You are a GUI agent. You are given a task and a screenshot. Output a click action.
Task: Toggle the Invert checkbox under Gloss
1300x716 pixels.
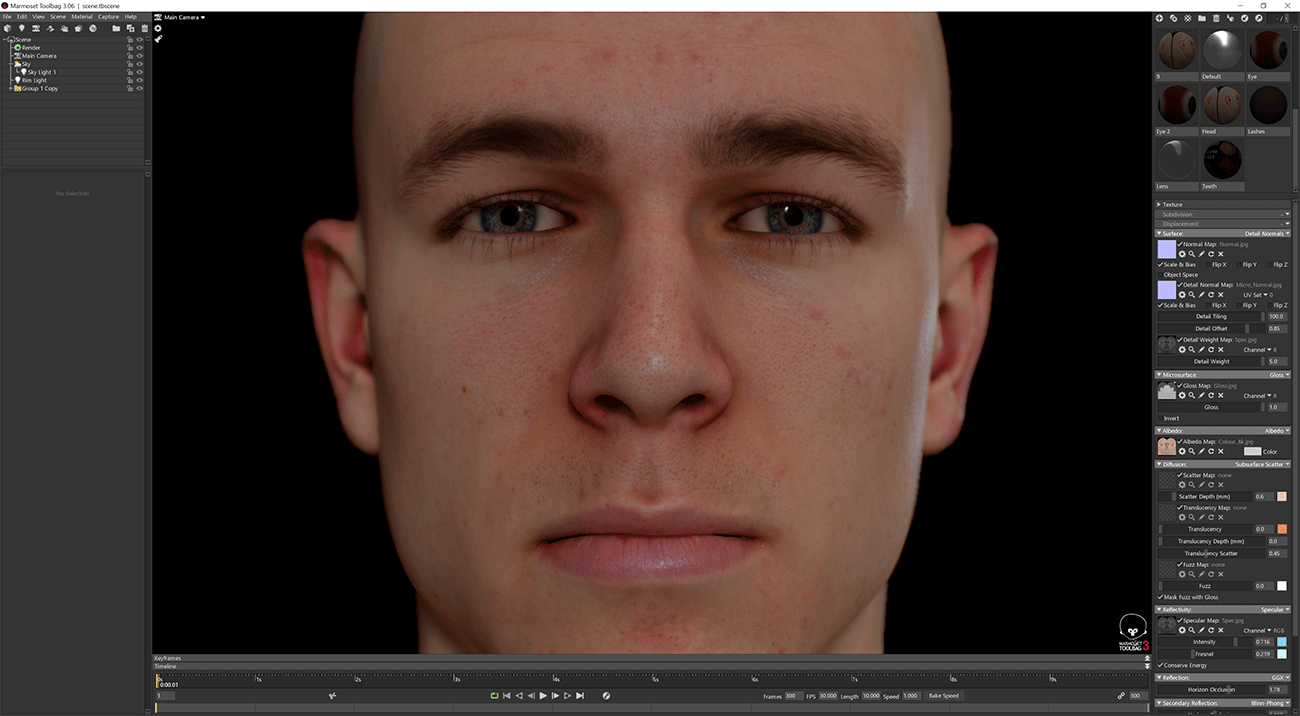coord(1159,417)
